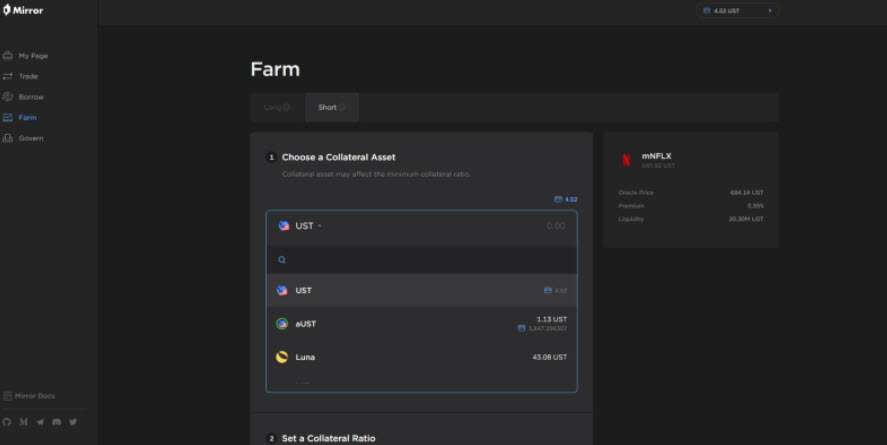Click the aUST balance 1.13 UST
The image size is (887, 445).
552,319
